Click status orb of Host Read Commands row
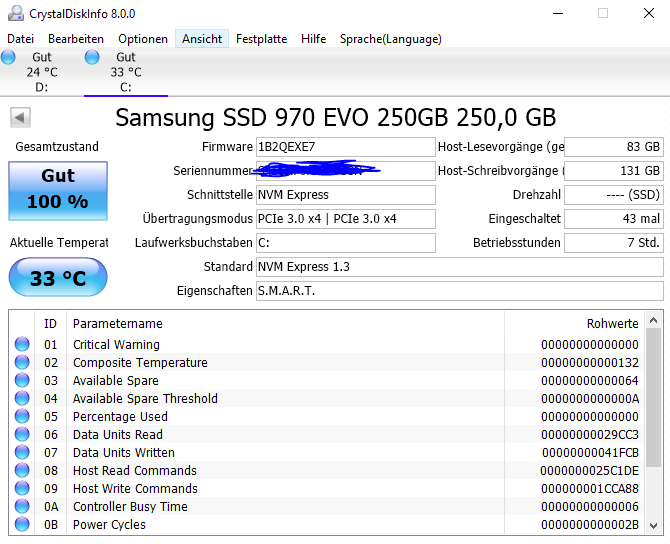This screenshot has height=544, width=670. [x=22, y=470]
